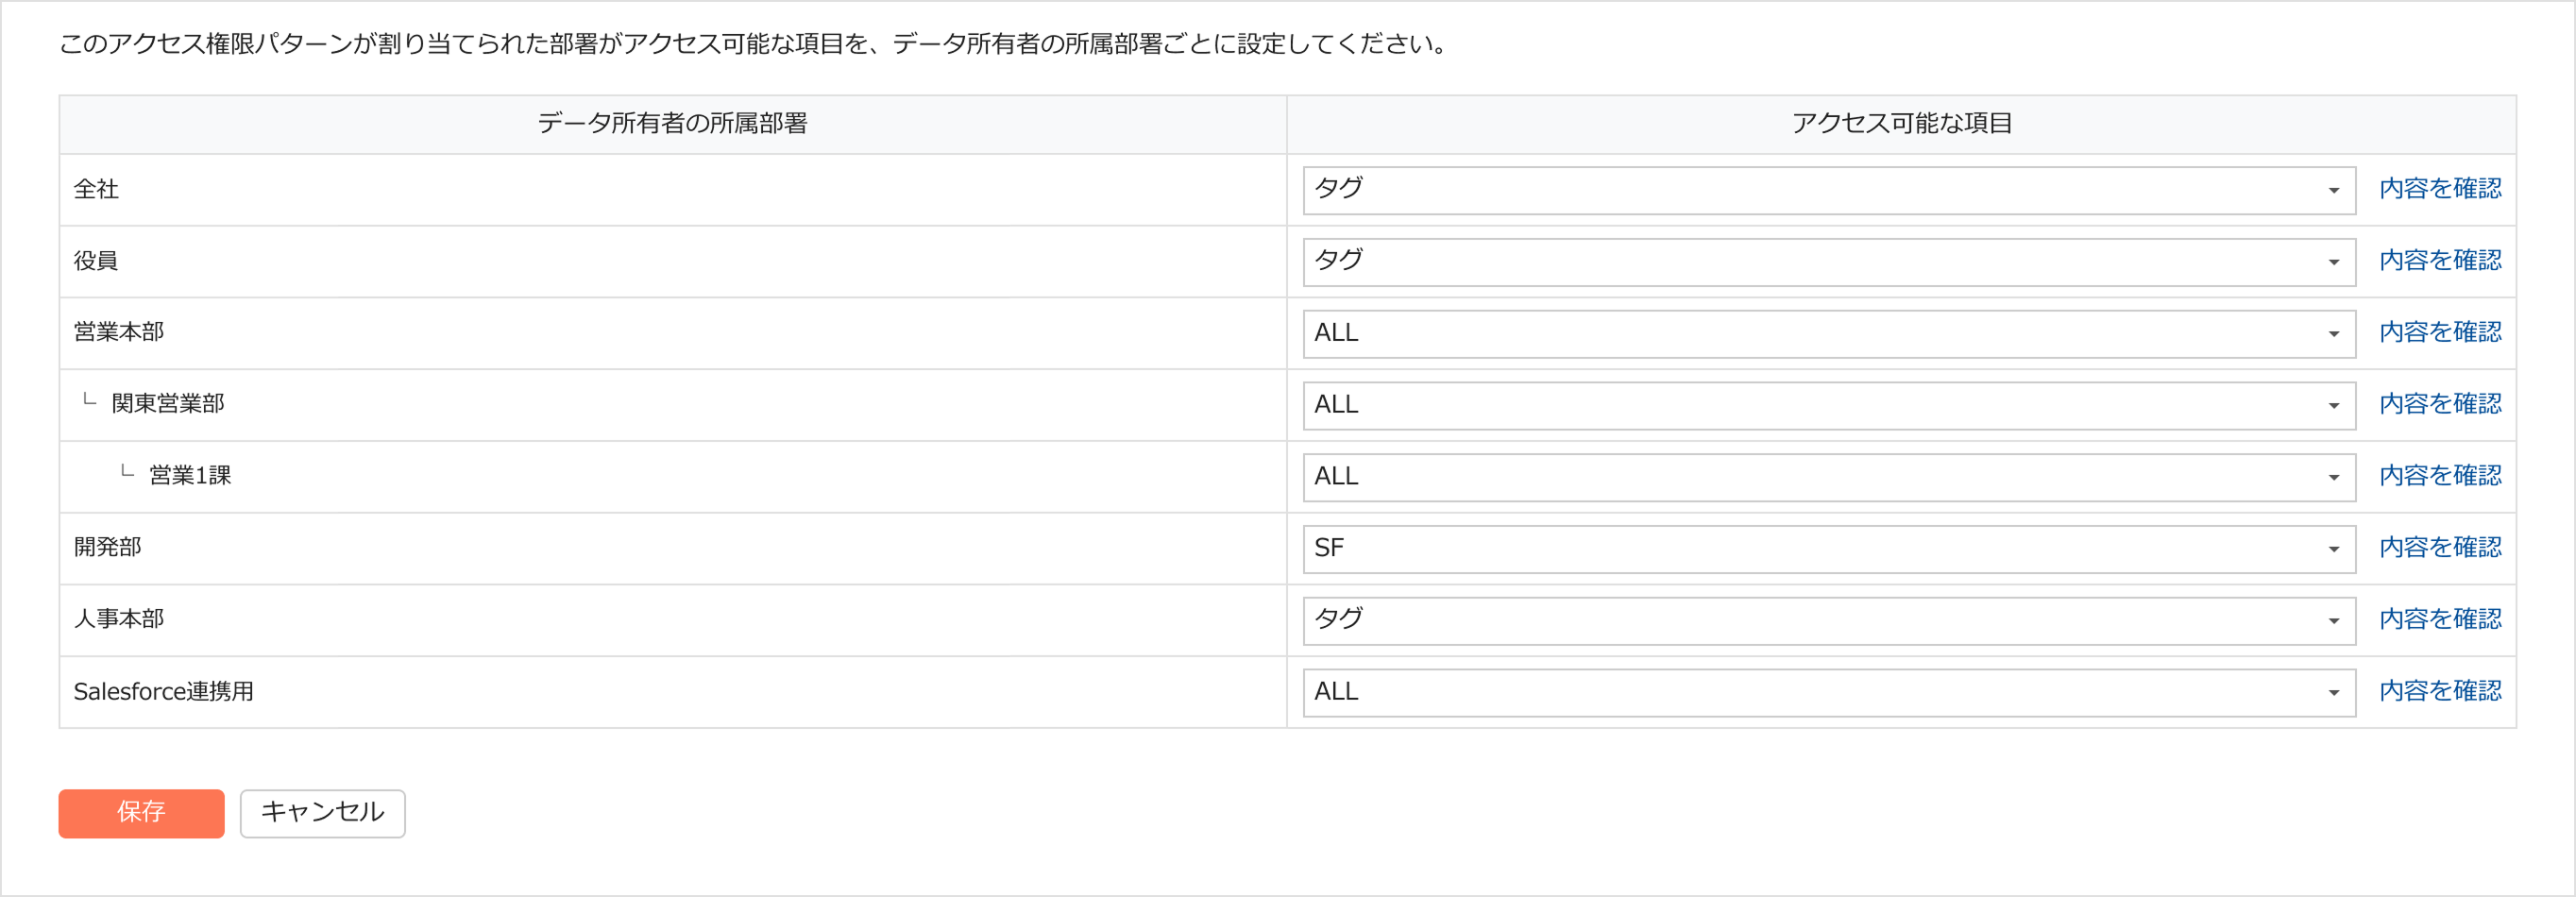Click 内容を確認 link for 役員 row
The width and height of the screenshot is (2576, 897).
click(2440, 261)
